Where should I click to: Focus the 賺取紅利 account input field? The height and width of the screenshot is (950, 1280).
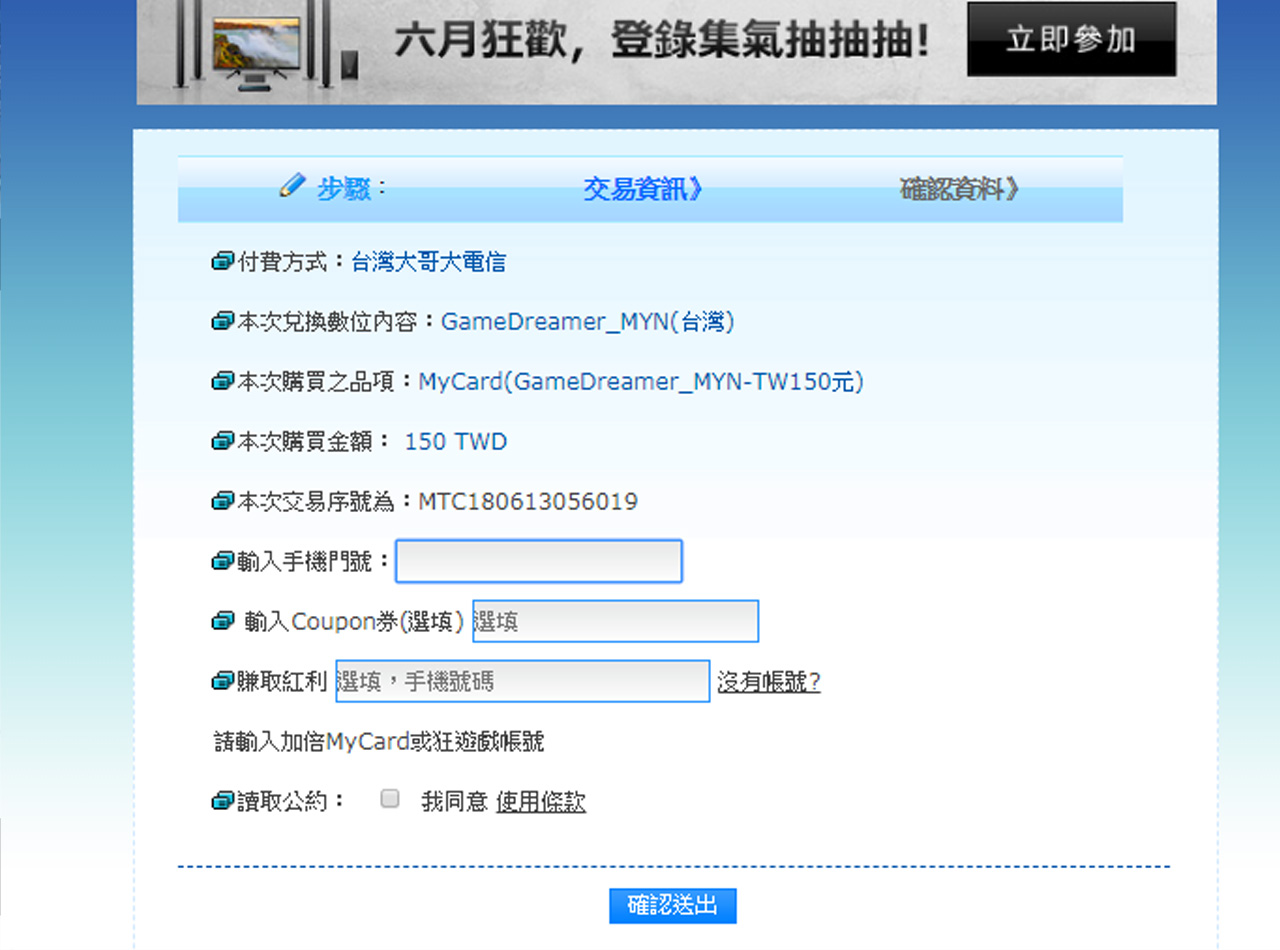click(523, 681)
